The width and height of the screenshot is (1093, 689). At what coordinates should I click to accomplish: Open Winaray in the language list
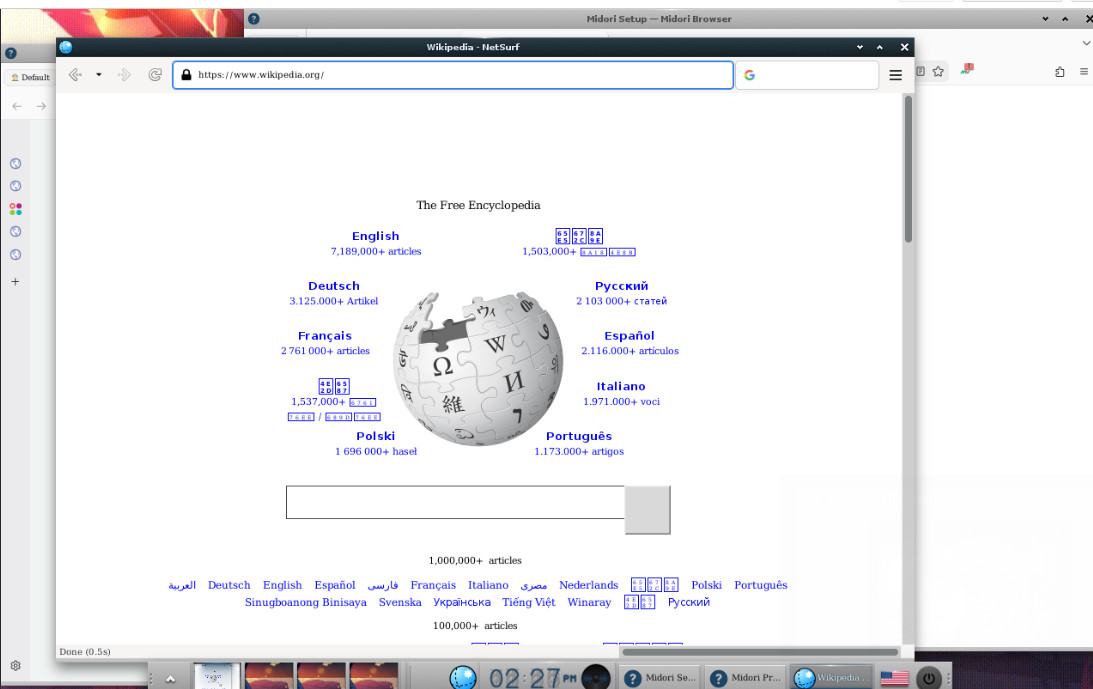(x=589, y=603)
